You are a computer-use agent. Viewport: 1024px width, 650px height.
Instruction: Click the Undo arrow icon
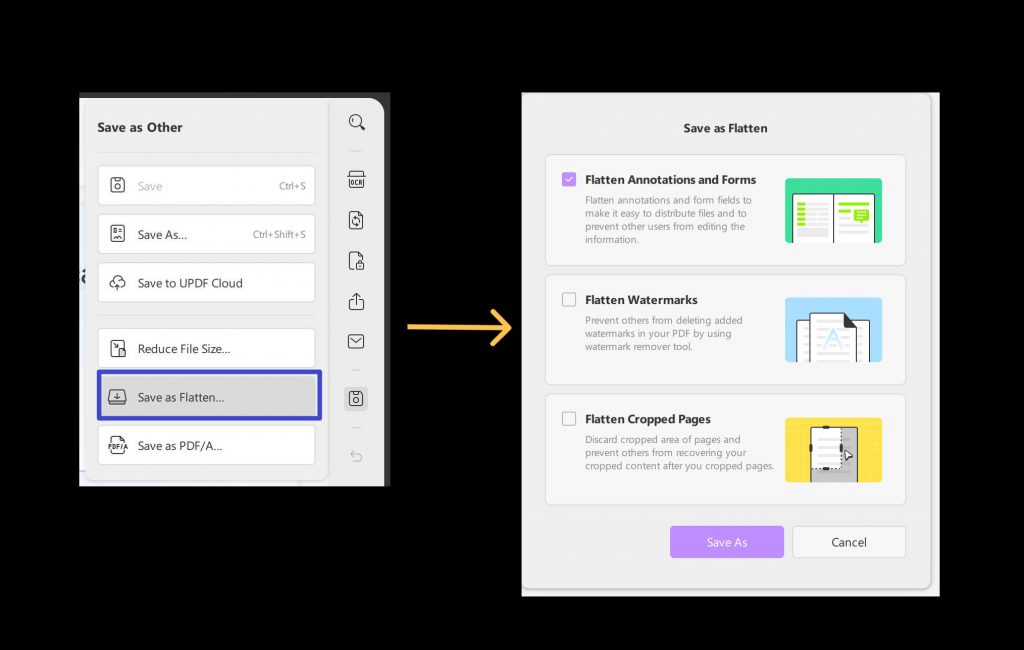point(356,456)
